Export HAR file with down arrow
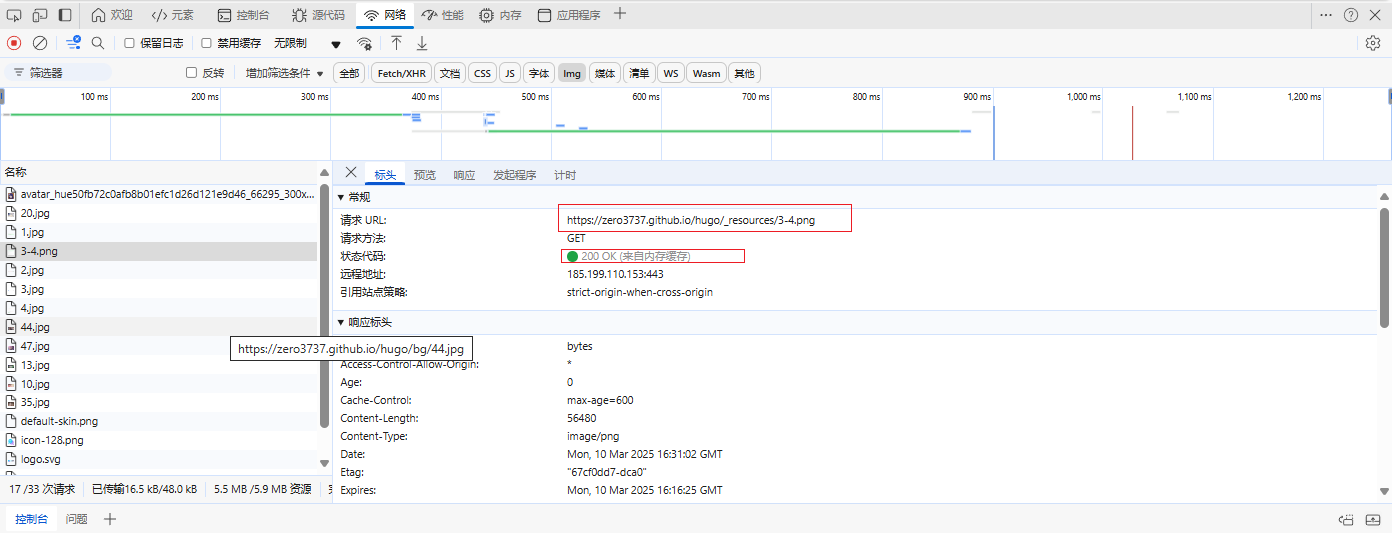The image size is (1392, 533). tap(422, 43)
